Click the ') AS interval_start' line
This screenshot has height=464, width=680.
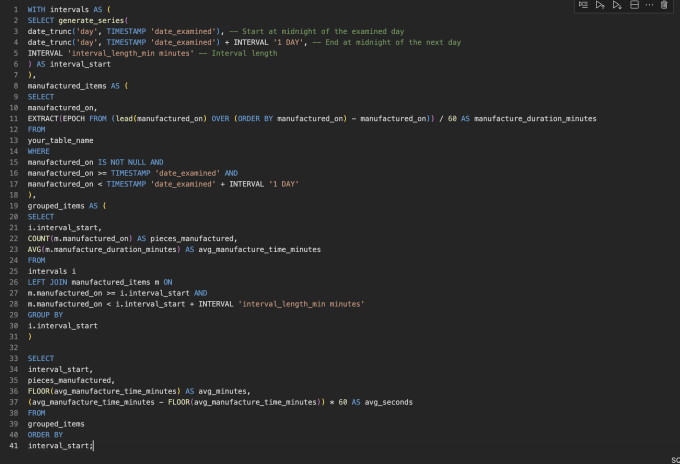pyautogui.click(x=69, y=64)
